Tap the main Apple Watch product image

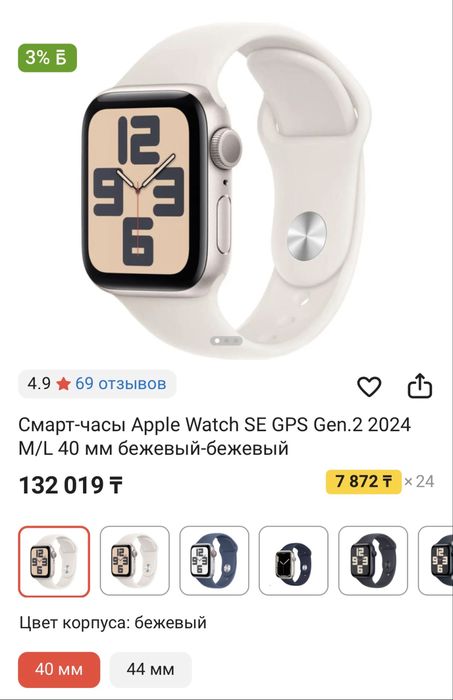(226, 190)
